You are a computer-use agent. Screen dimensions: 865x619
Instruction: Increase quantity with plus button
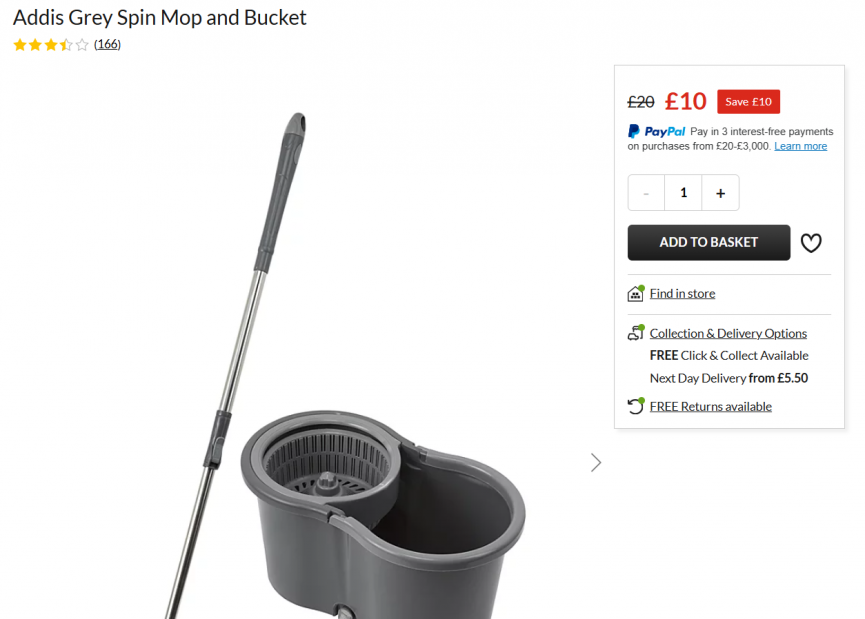pos(720,193)
